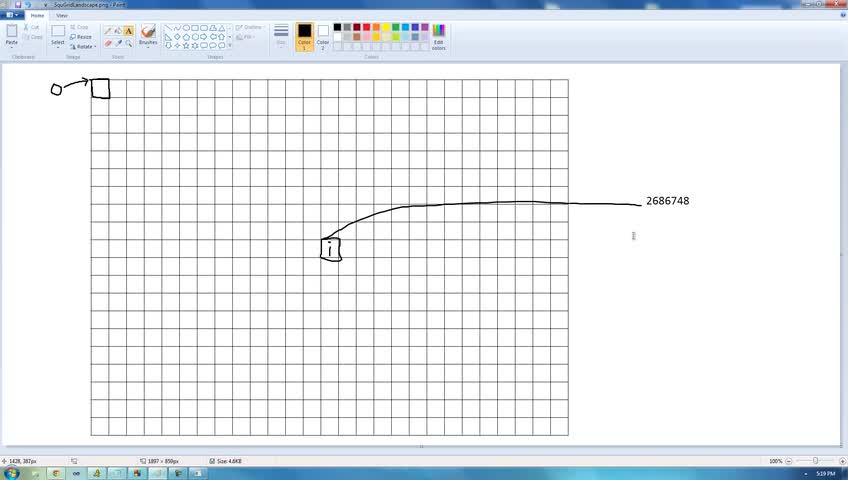The width and height of the screenshot is (848, 480).
Task: Select the Text tool
Action: [129, 31]
